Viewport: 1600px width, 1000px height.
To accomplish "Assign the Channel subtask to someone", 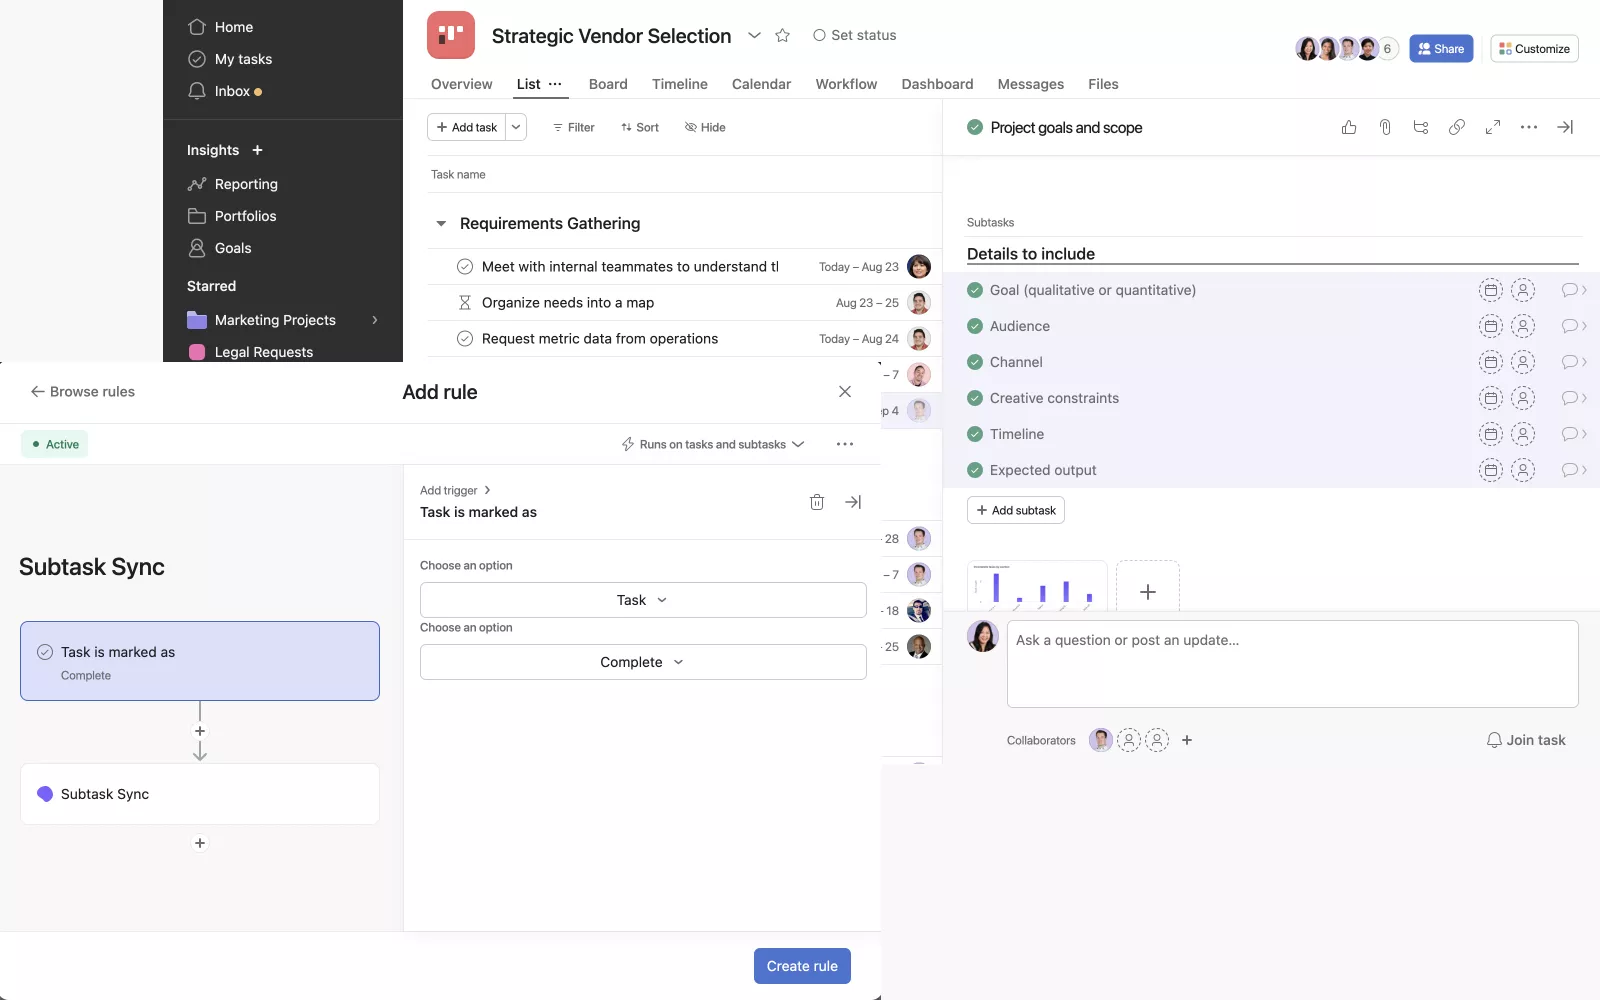I will coord(1522,362).
